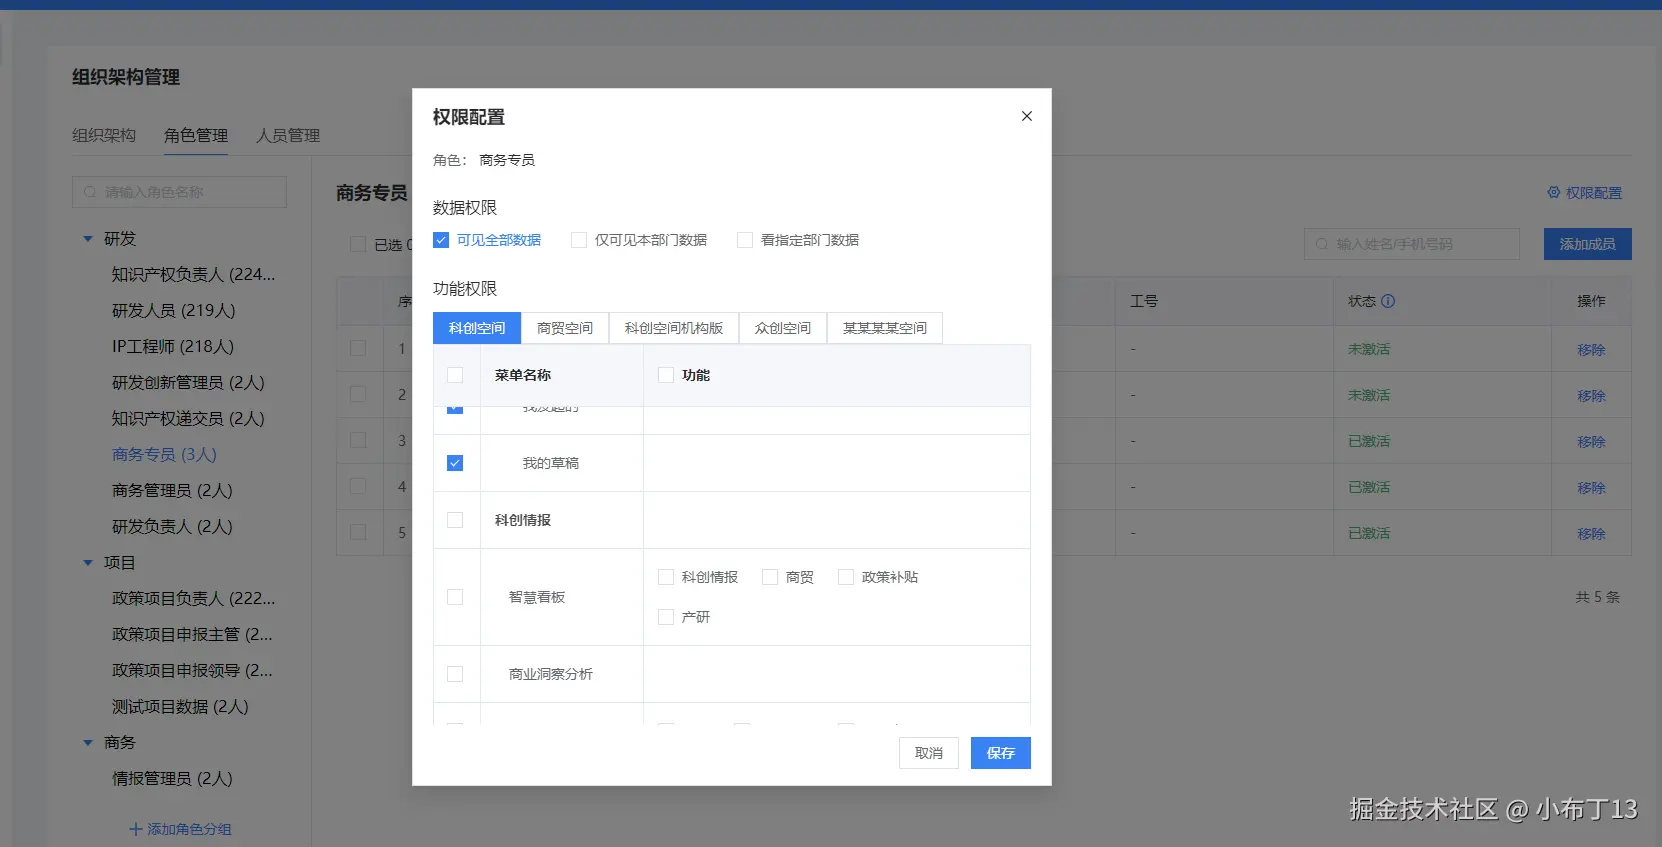Select 商务管理员 (2人) role

point(172,491)
